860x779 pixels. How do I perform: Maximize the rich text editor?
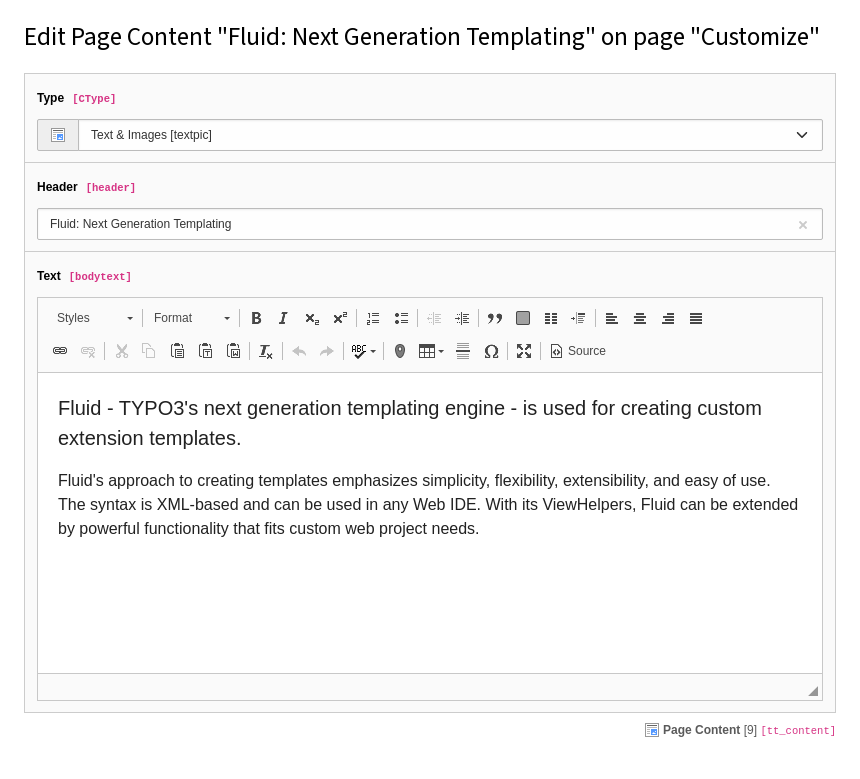pyautogui.click(x=524, y=351)
